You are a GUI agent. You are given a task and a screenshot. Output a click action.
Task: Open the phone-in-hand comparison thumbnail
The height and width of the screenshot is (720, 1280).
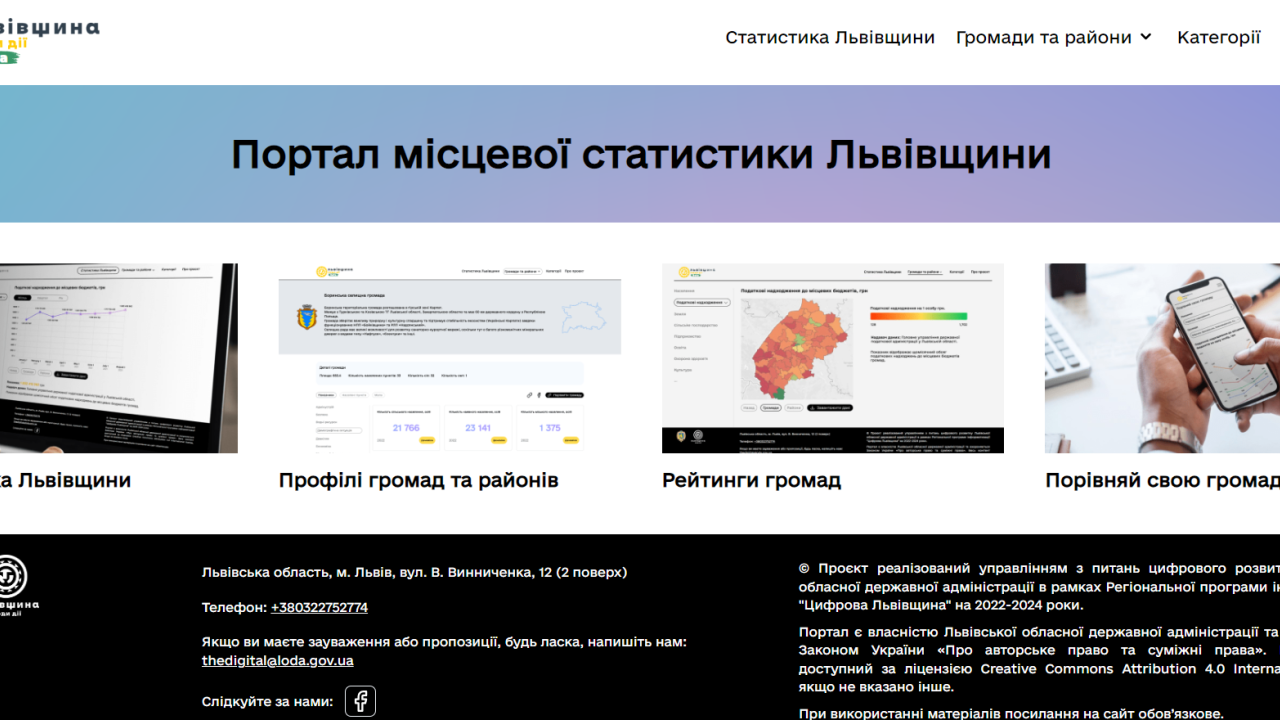point(1162,358)
